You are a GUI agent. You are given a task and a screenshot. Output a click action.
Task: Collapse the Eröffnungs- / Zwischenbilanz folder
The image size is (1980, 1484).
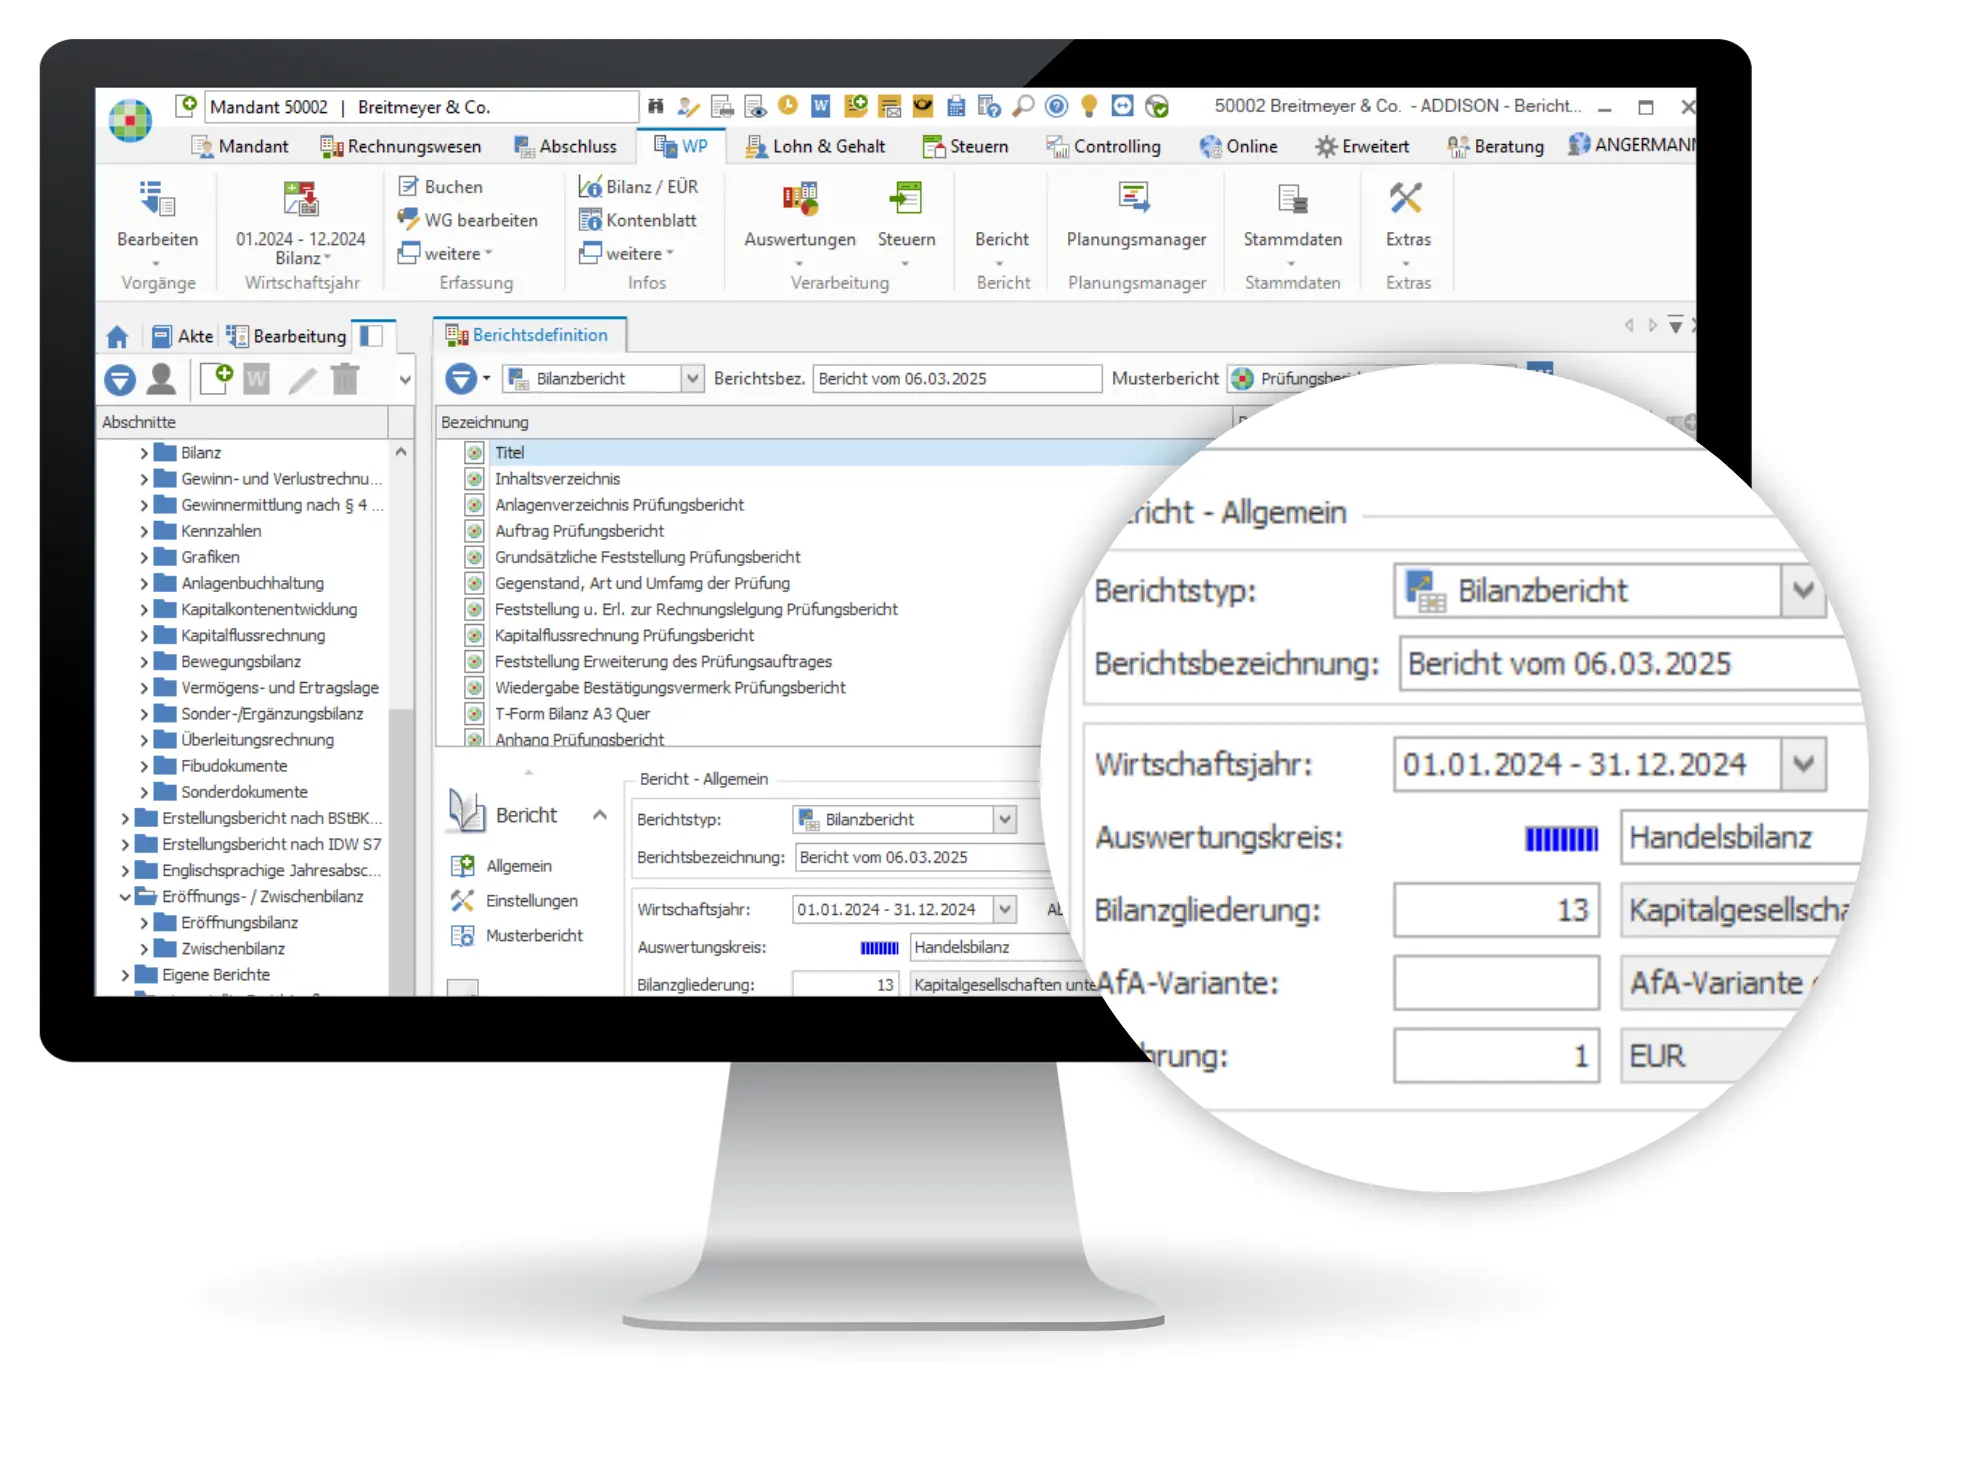pyautogui.click(x=125, y=897)
